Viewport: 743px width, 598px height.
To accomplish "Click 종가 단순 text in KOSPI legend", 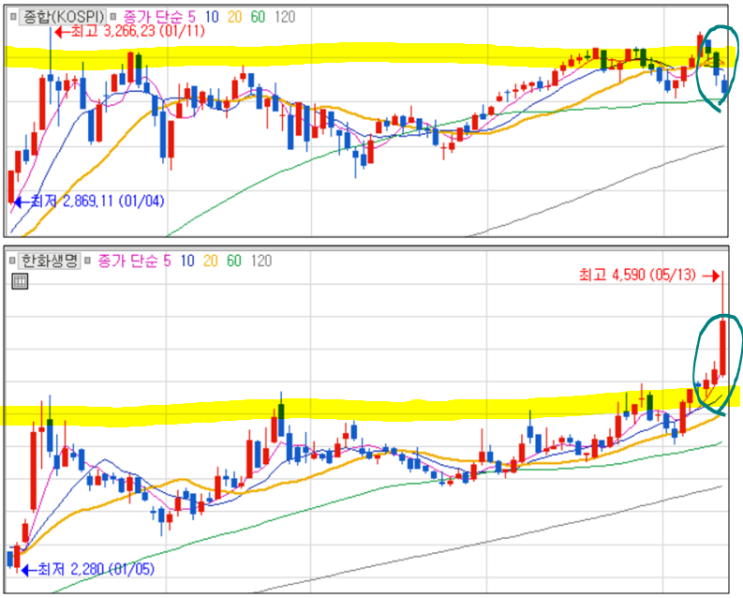I will pos(153,17).
